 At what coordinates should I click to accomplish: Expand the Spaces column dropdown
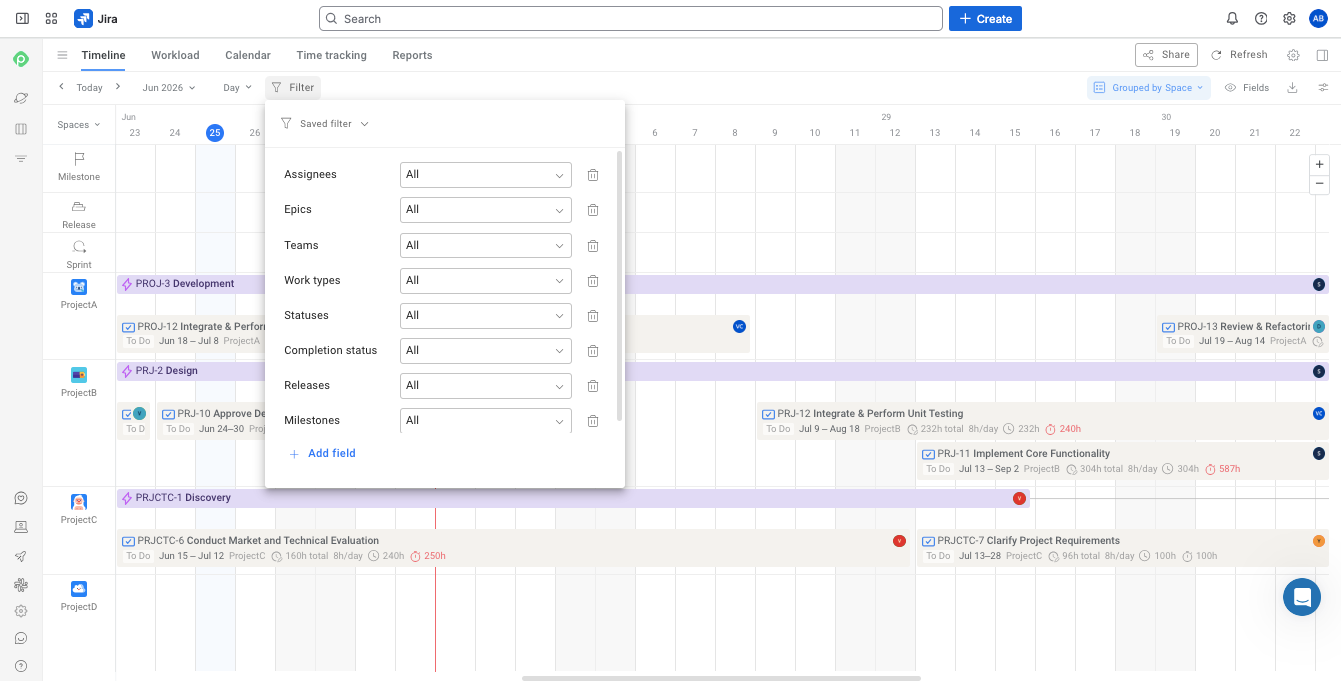click(79, 125)
